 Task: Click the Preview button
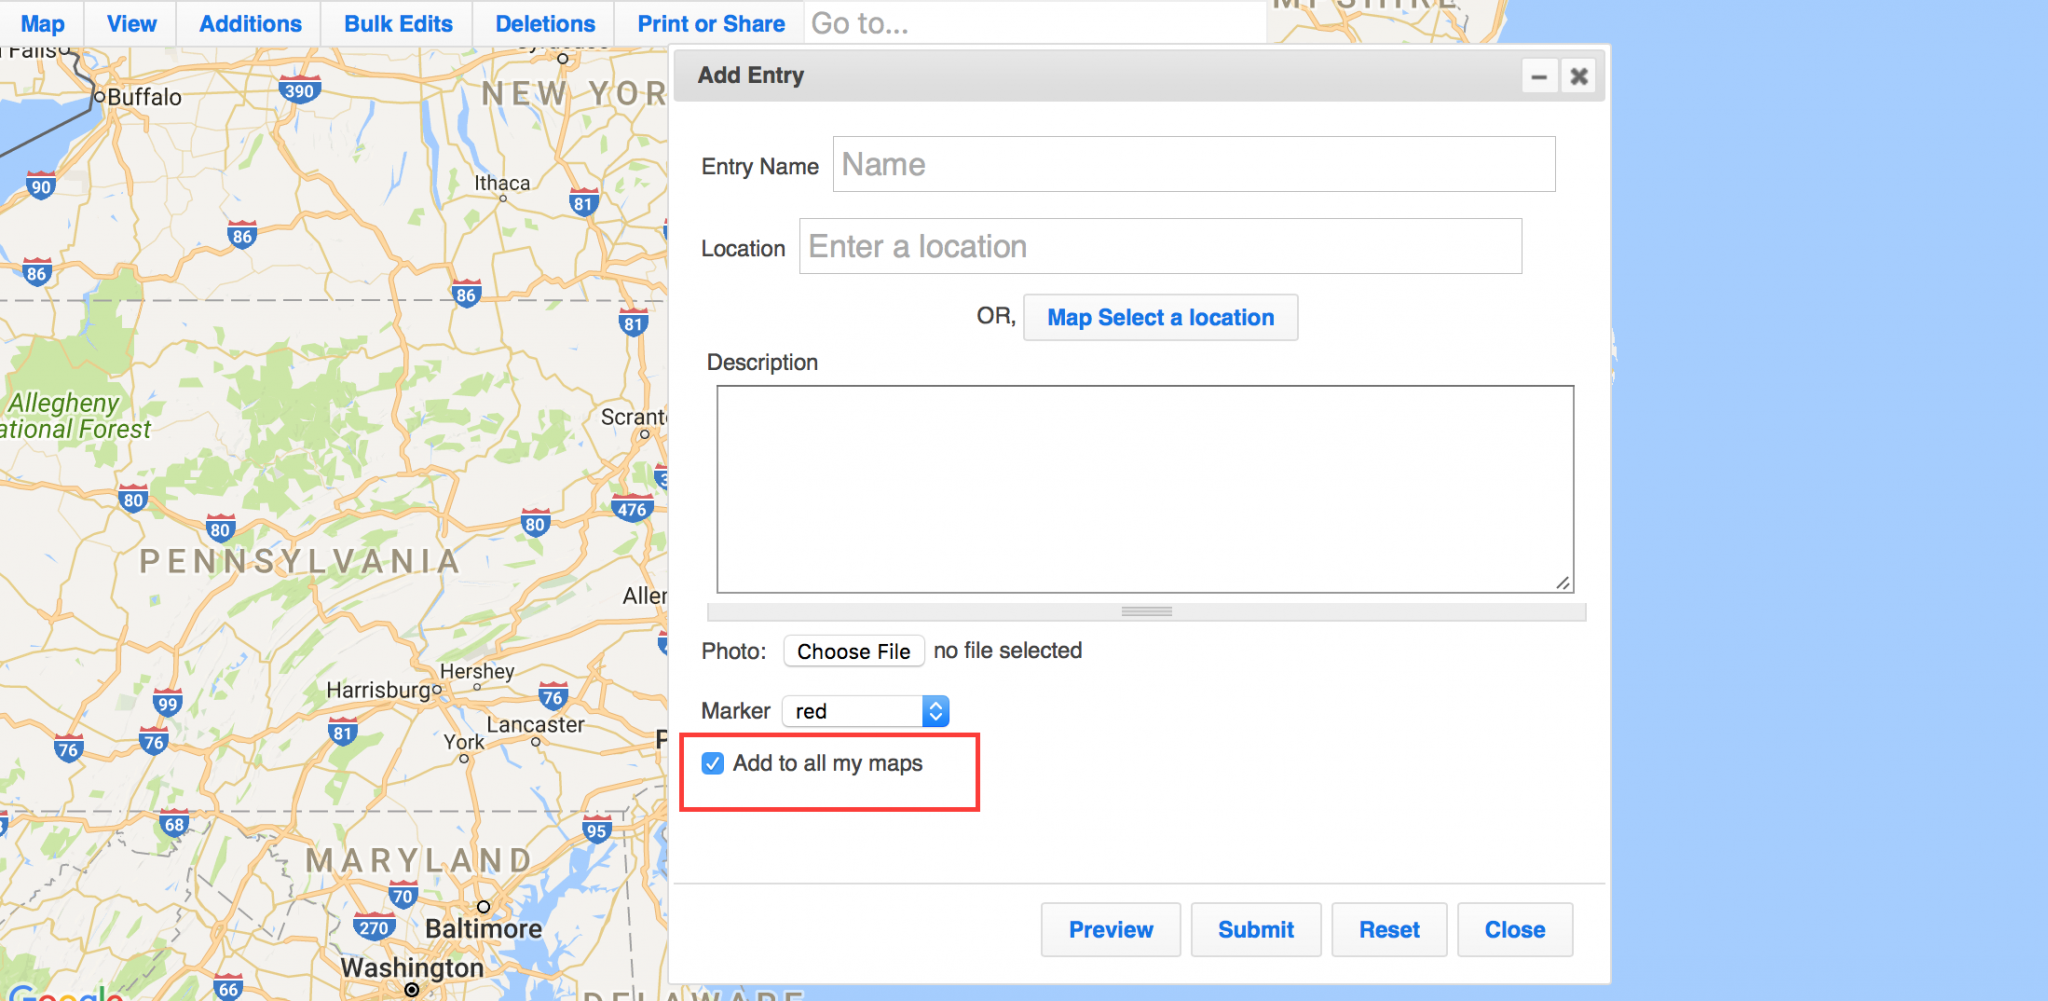pyautogui.click(x=1111, y=930)
